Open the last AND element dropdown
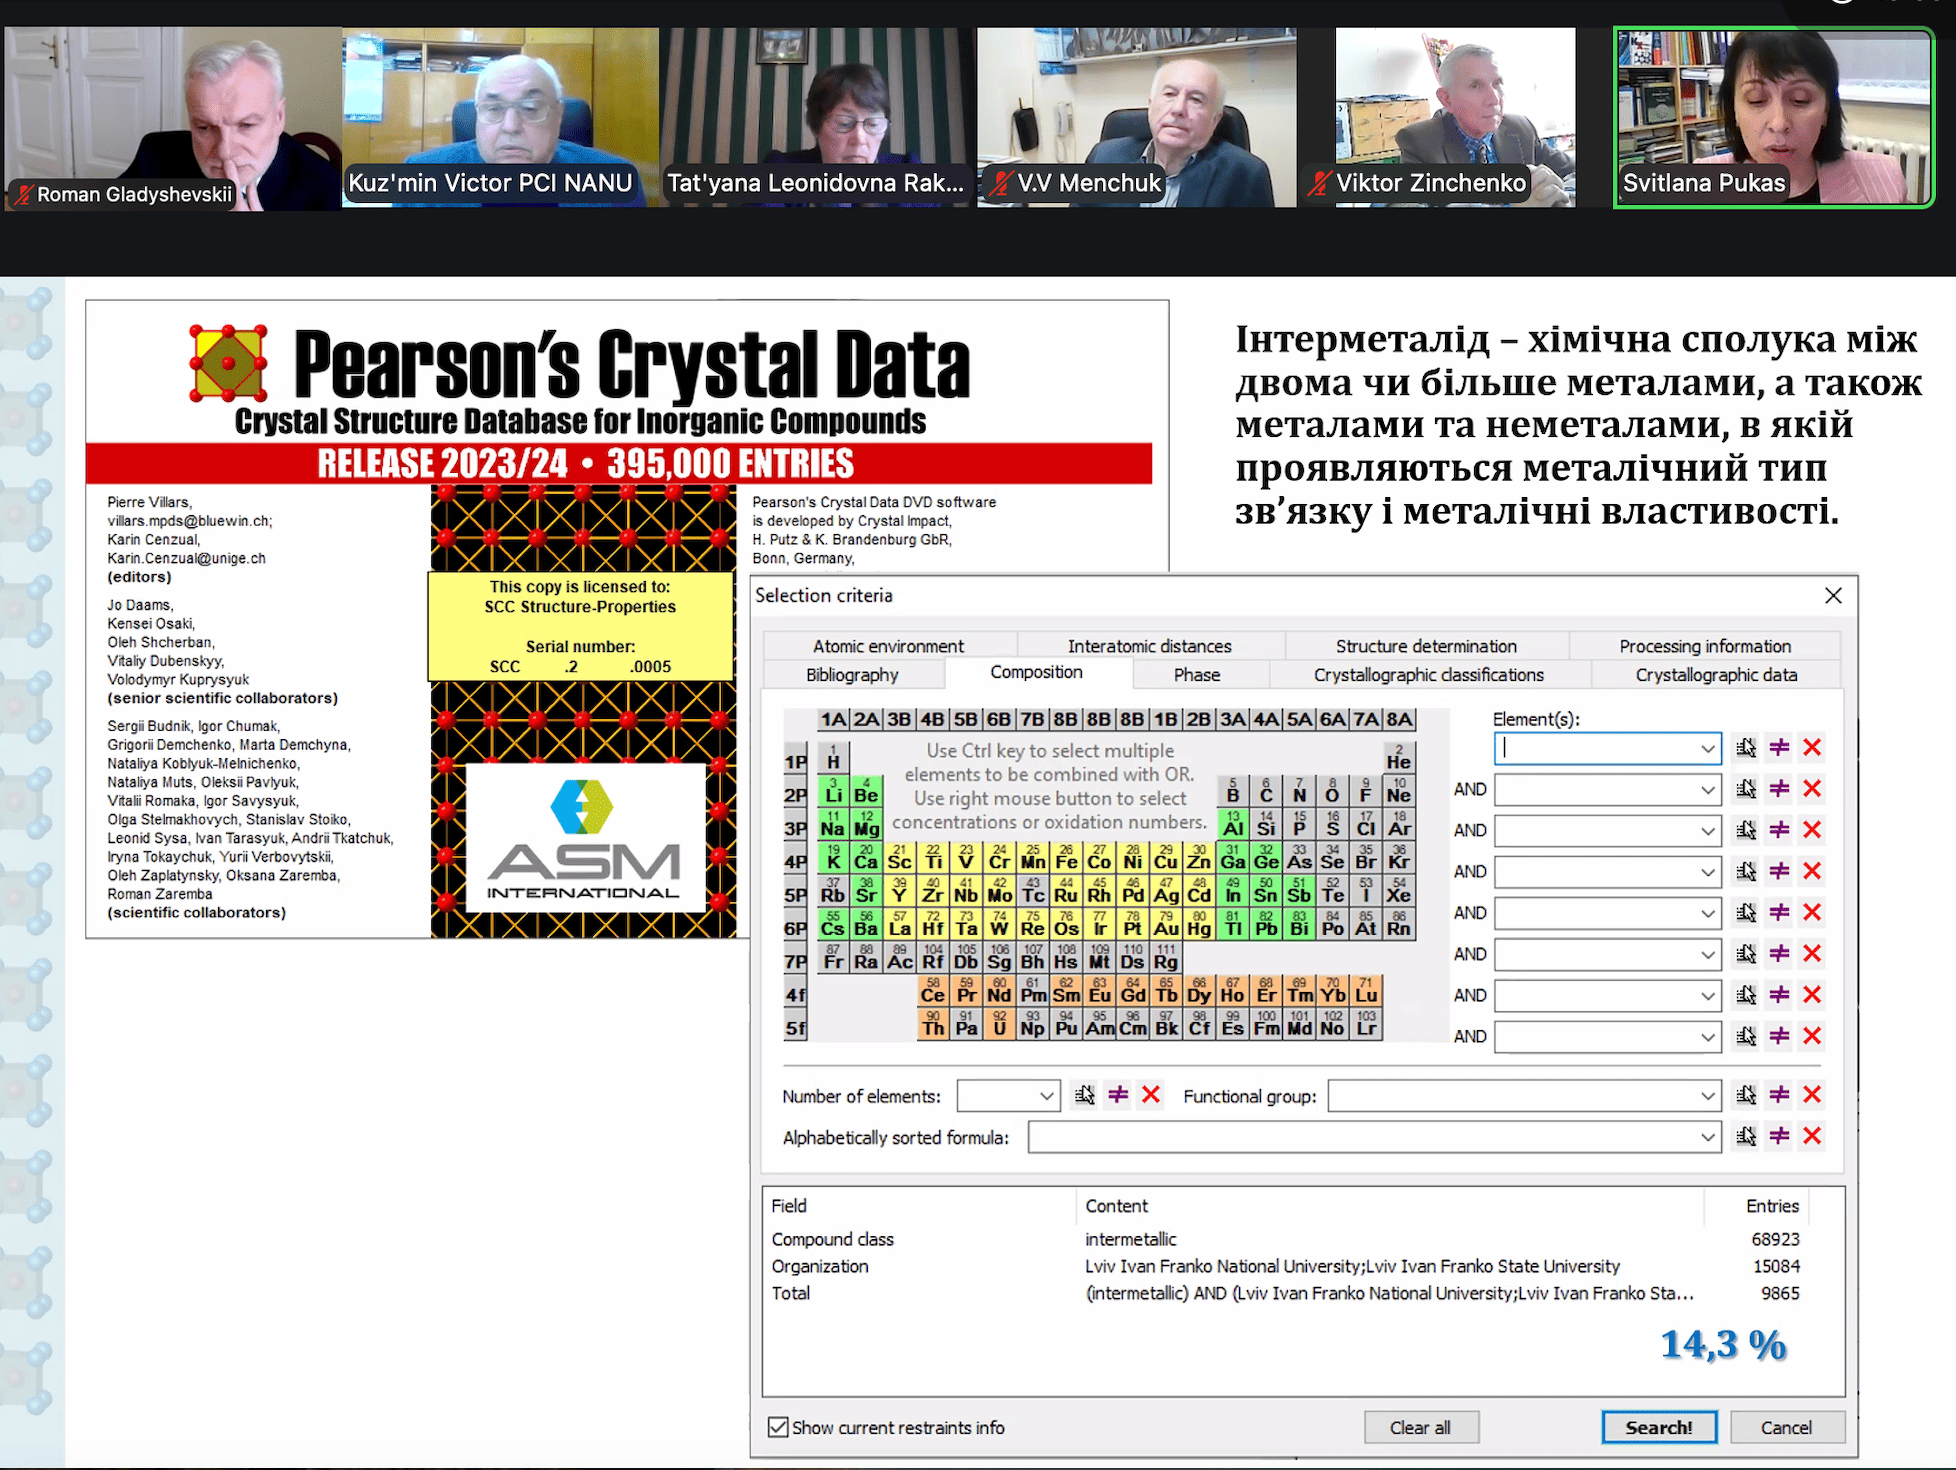The image size is (1956, 1470). (x=1707, y=1037)
